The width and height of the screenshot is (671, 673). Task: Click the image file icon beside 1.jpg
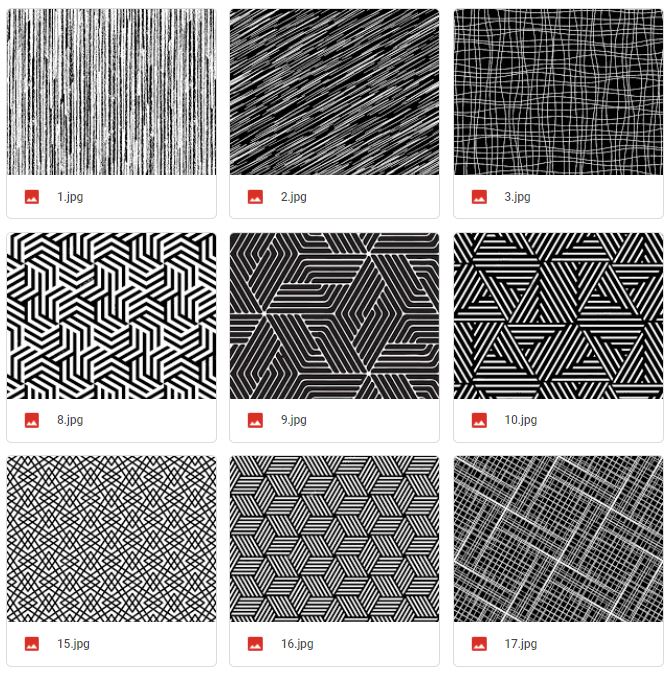tap(32, 197)
